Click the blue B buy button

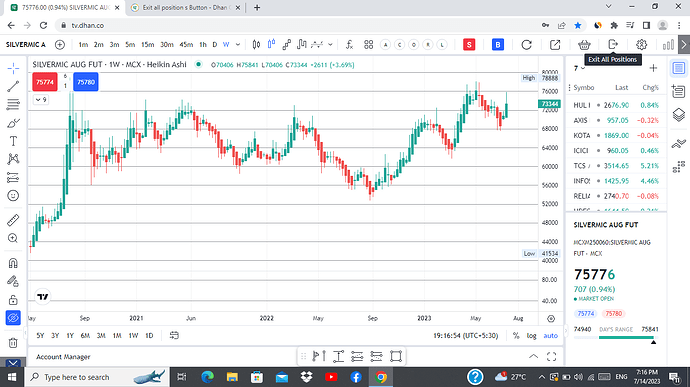tap(498, 44)
